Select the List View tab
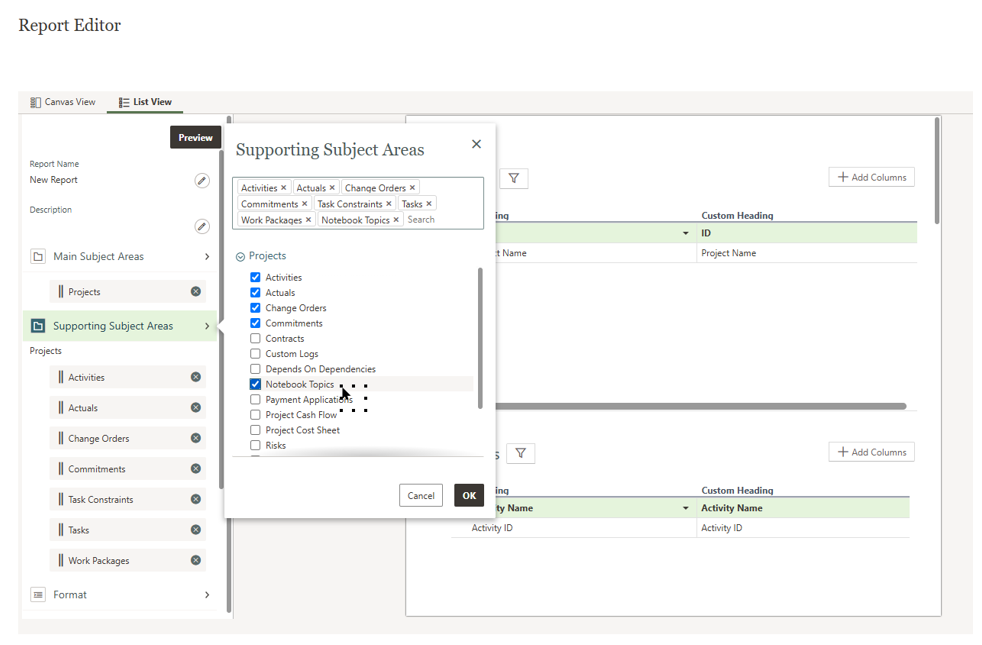 [x=145, y=102]
